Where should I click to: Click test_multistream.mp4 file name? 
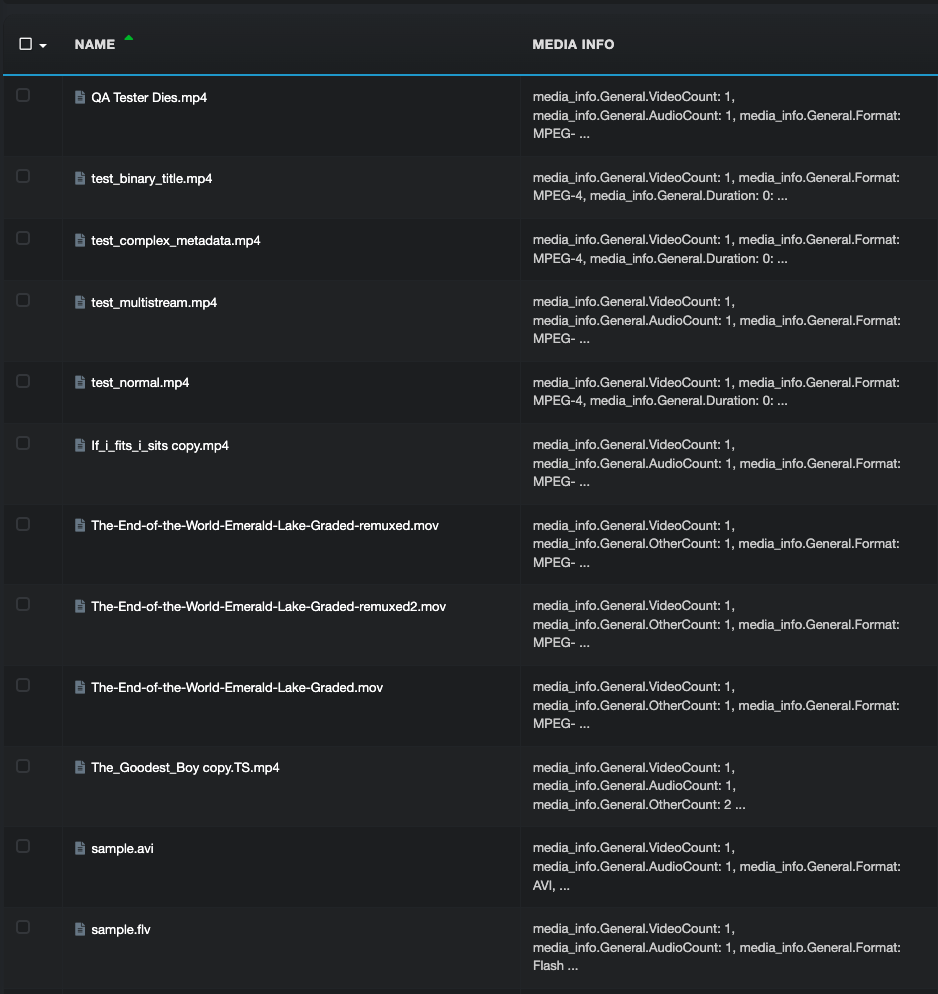pyautogui.click(x=154, y=302)
